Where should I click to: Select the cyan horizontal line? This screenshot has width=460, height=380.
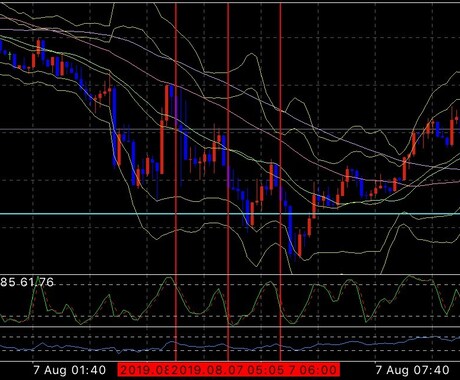pos(230,214)
